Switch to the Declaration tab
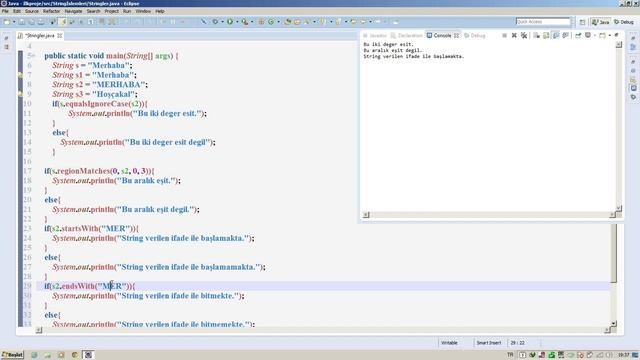The width and height of the screenshot is (640, 360). pos(407,36)
